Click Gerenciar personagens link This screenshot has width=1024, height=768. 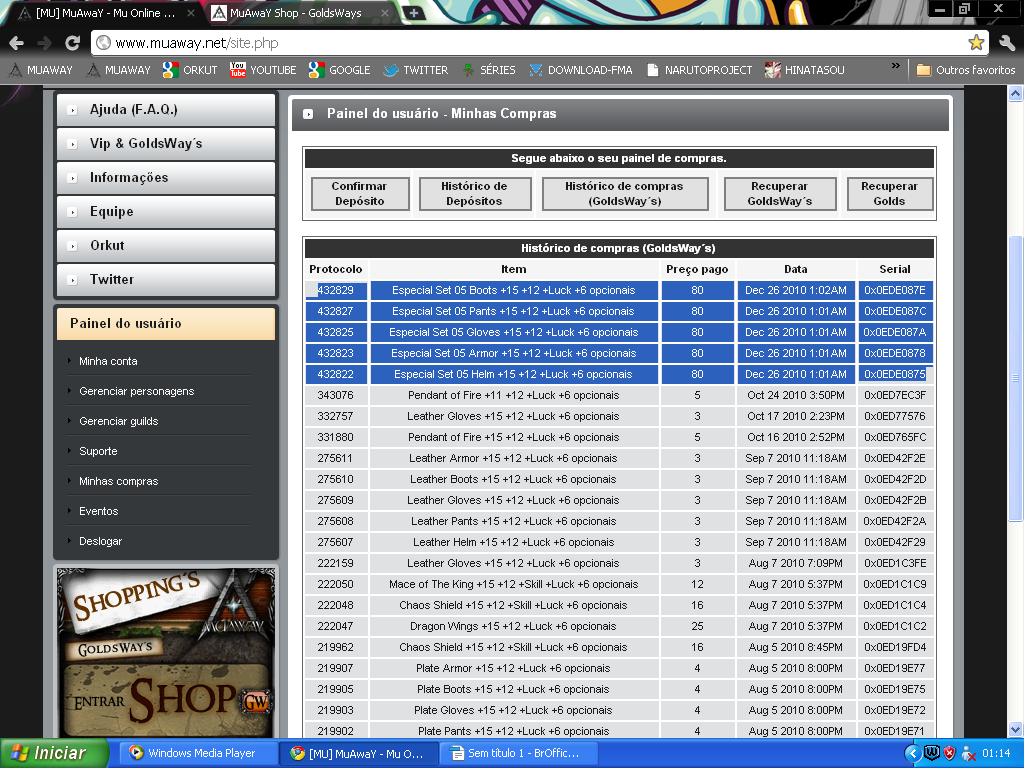[x=136, y=391]
